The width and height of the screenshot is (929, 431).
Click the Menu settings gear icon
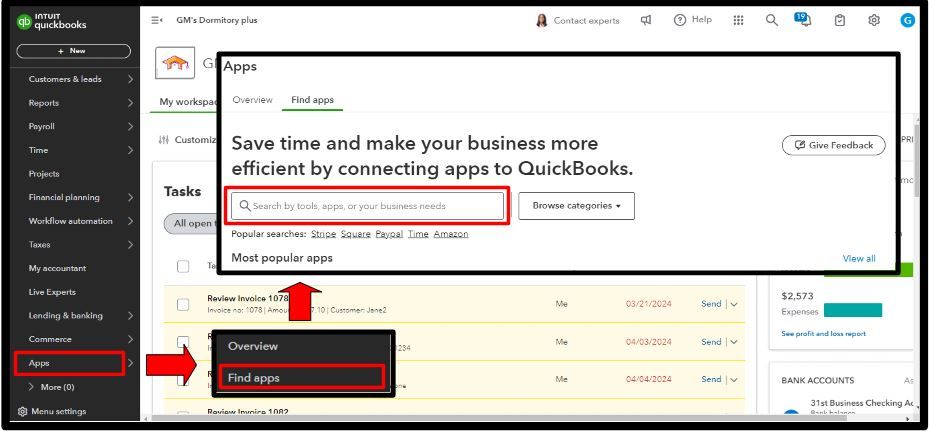[x=23, y=411]
